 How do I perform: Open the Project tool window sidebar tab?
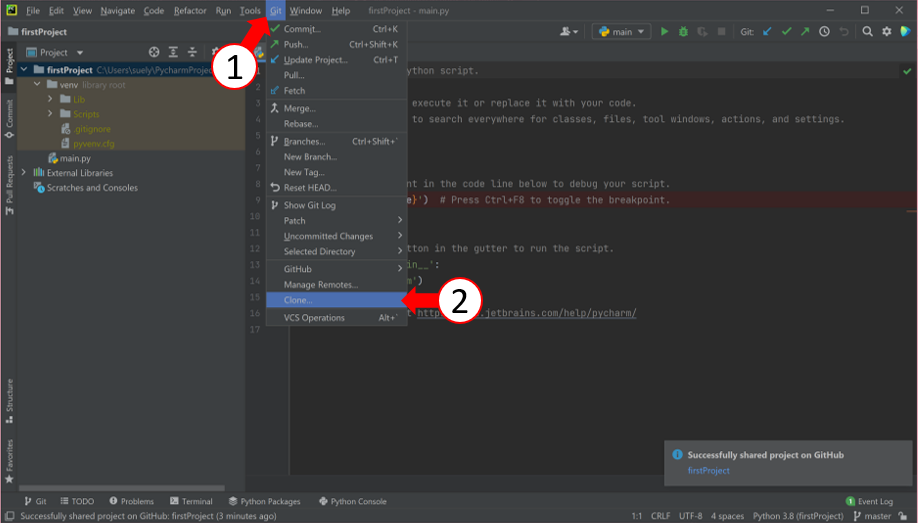(9, 66)
